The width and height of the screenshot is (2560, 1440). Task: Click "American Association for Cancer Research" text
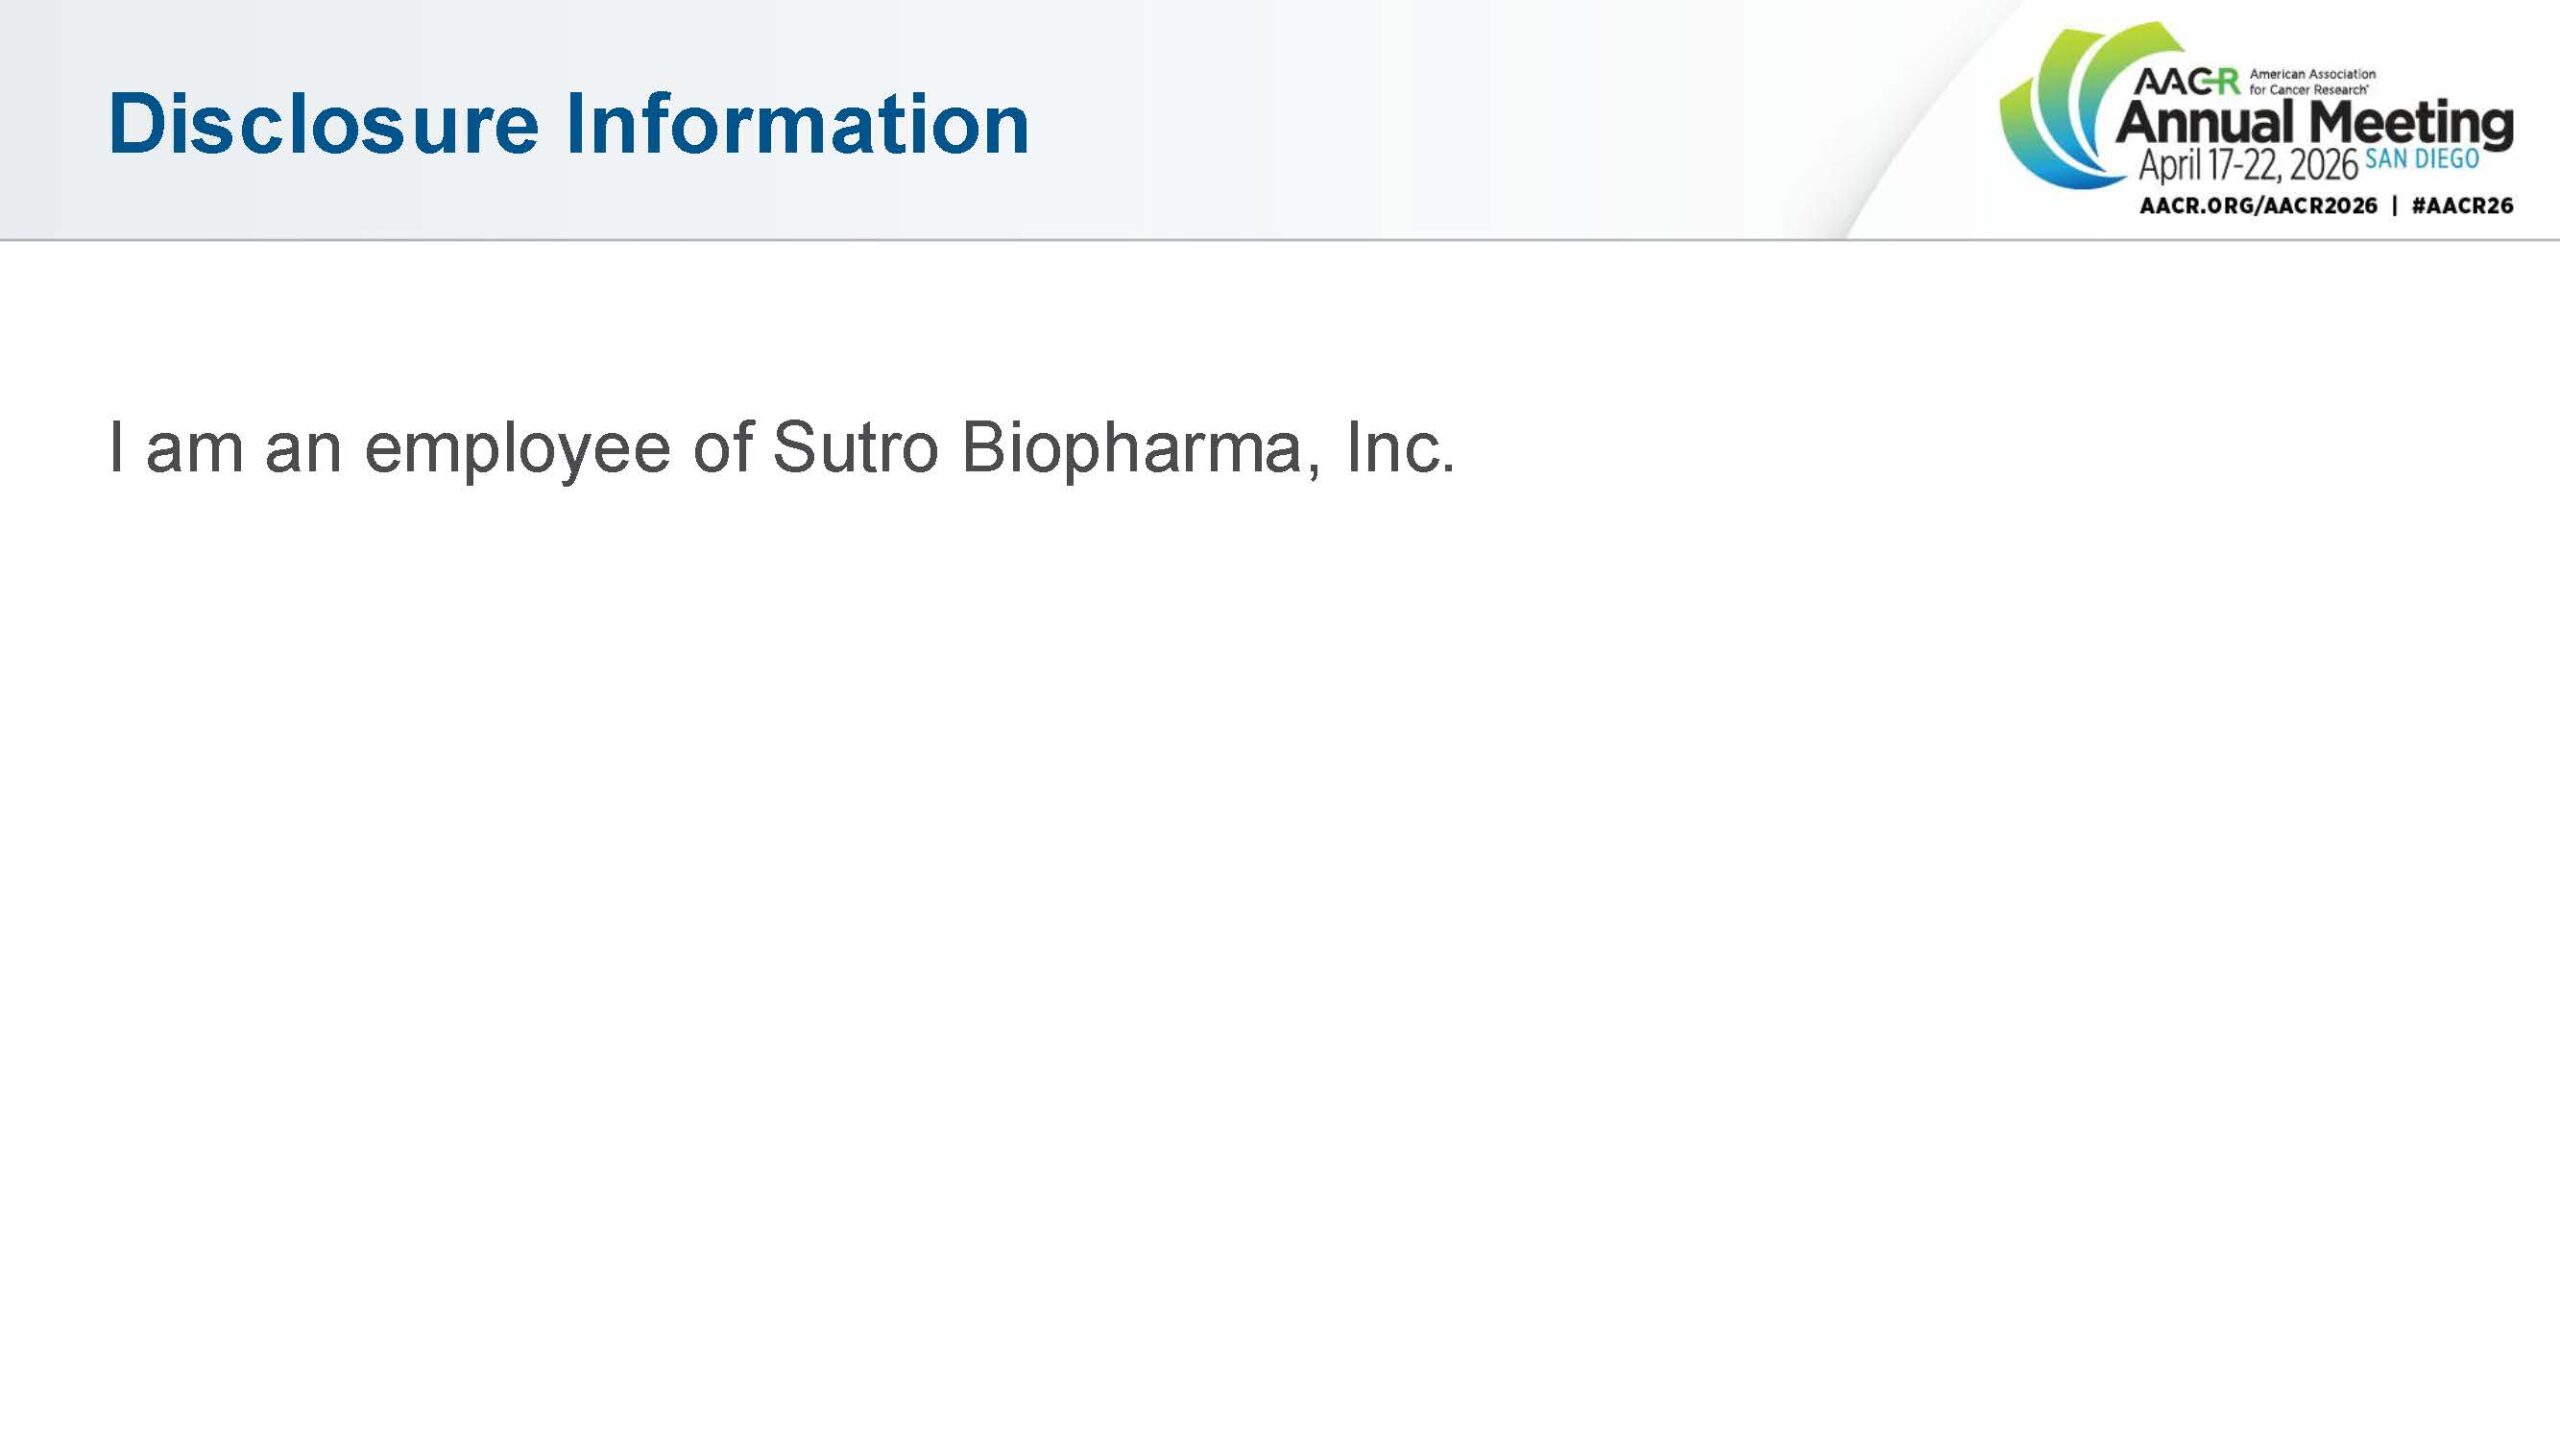(x=2312, y=81)
